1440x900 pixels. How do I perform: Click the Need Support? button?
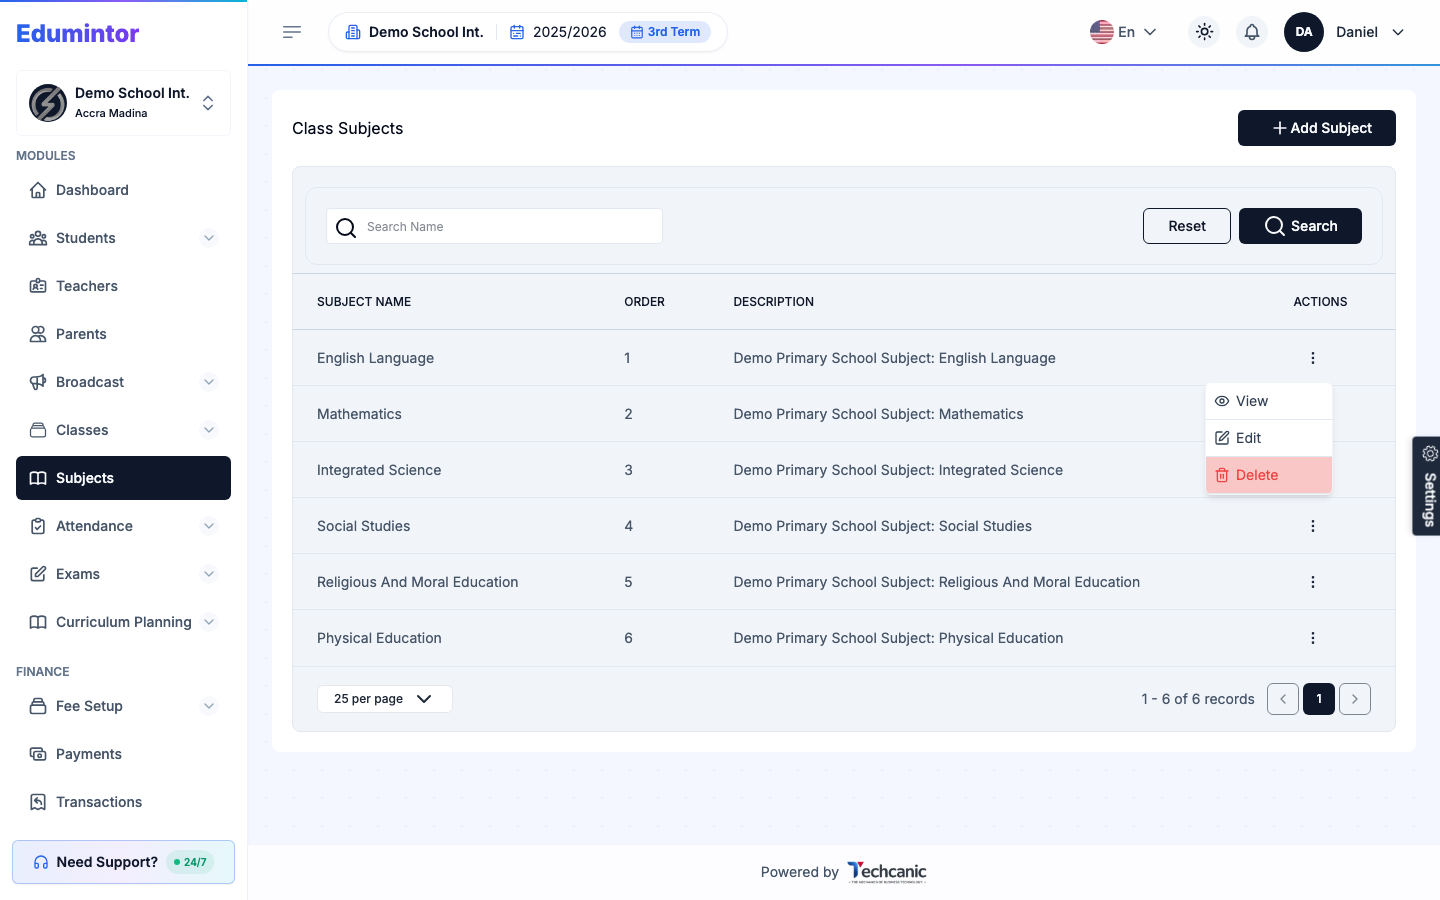coord(123,862)
